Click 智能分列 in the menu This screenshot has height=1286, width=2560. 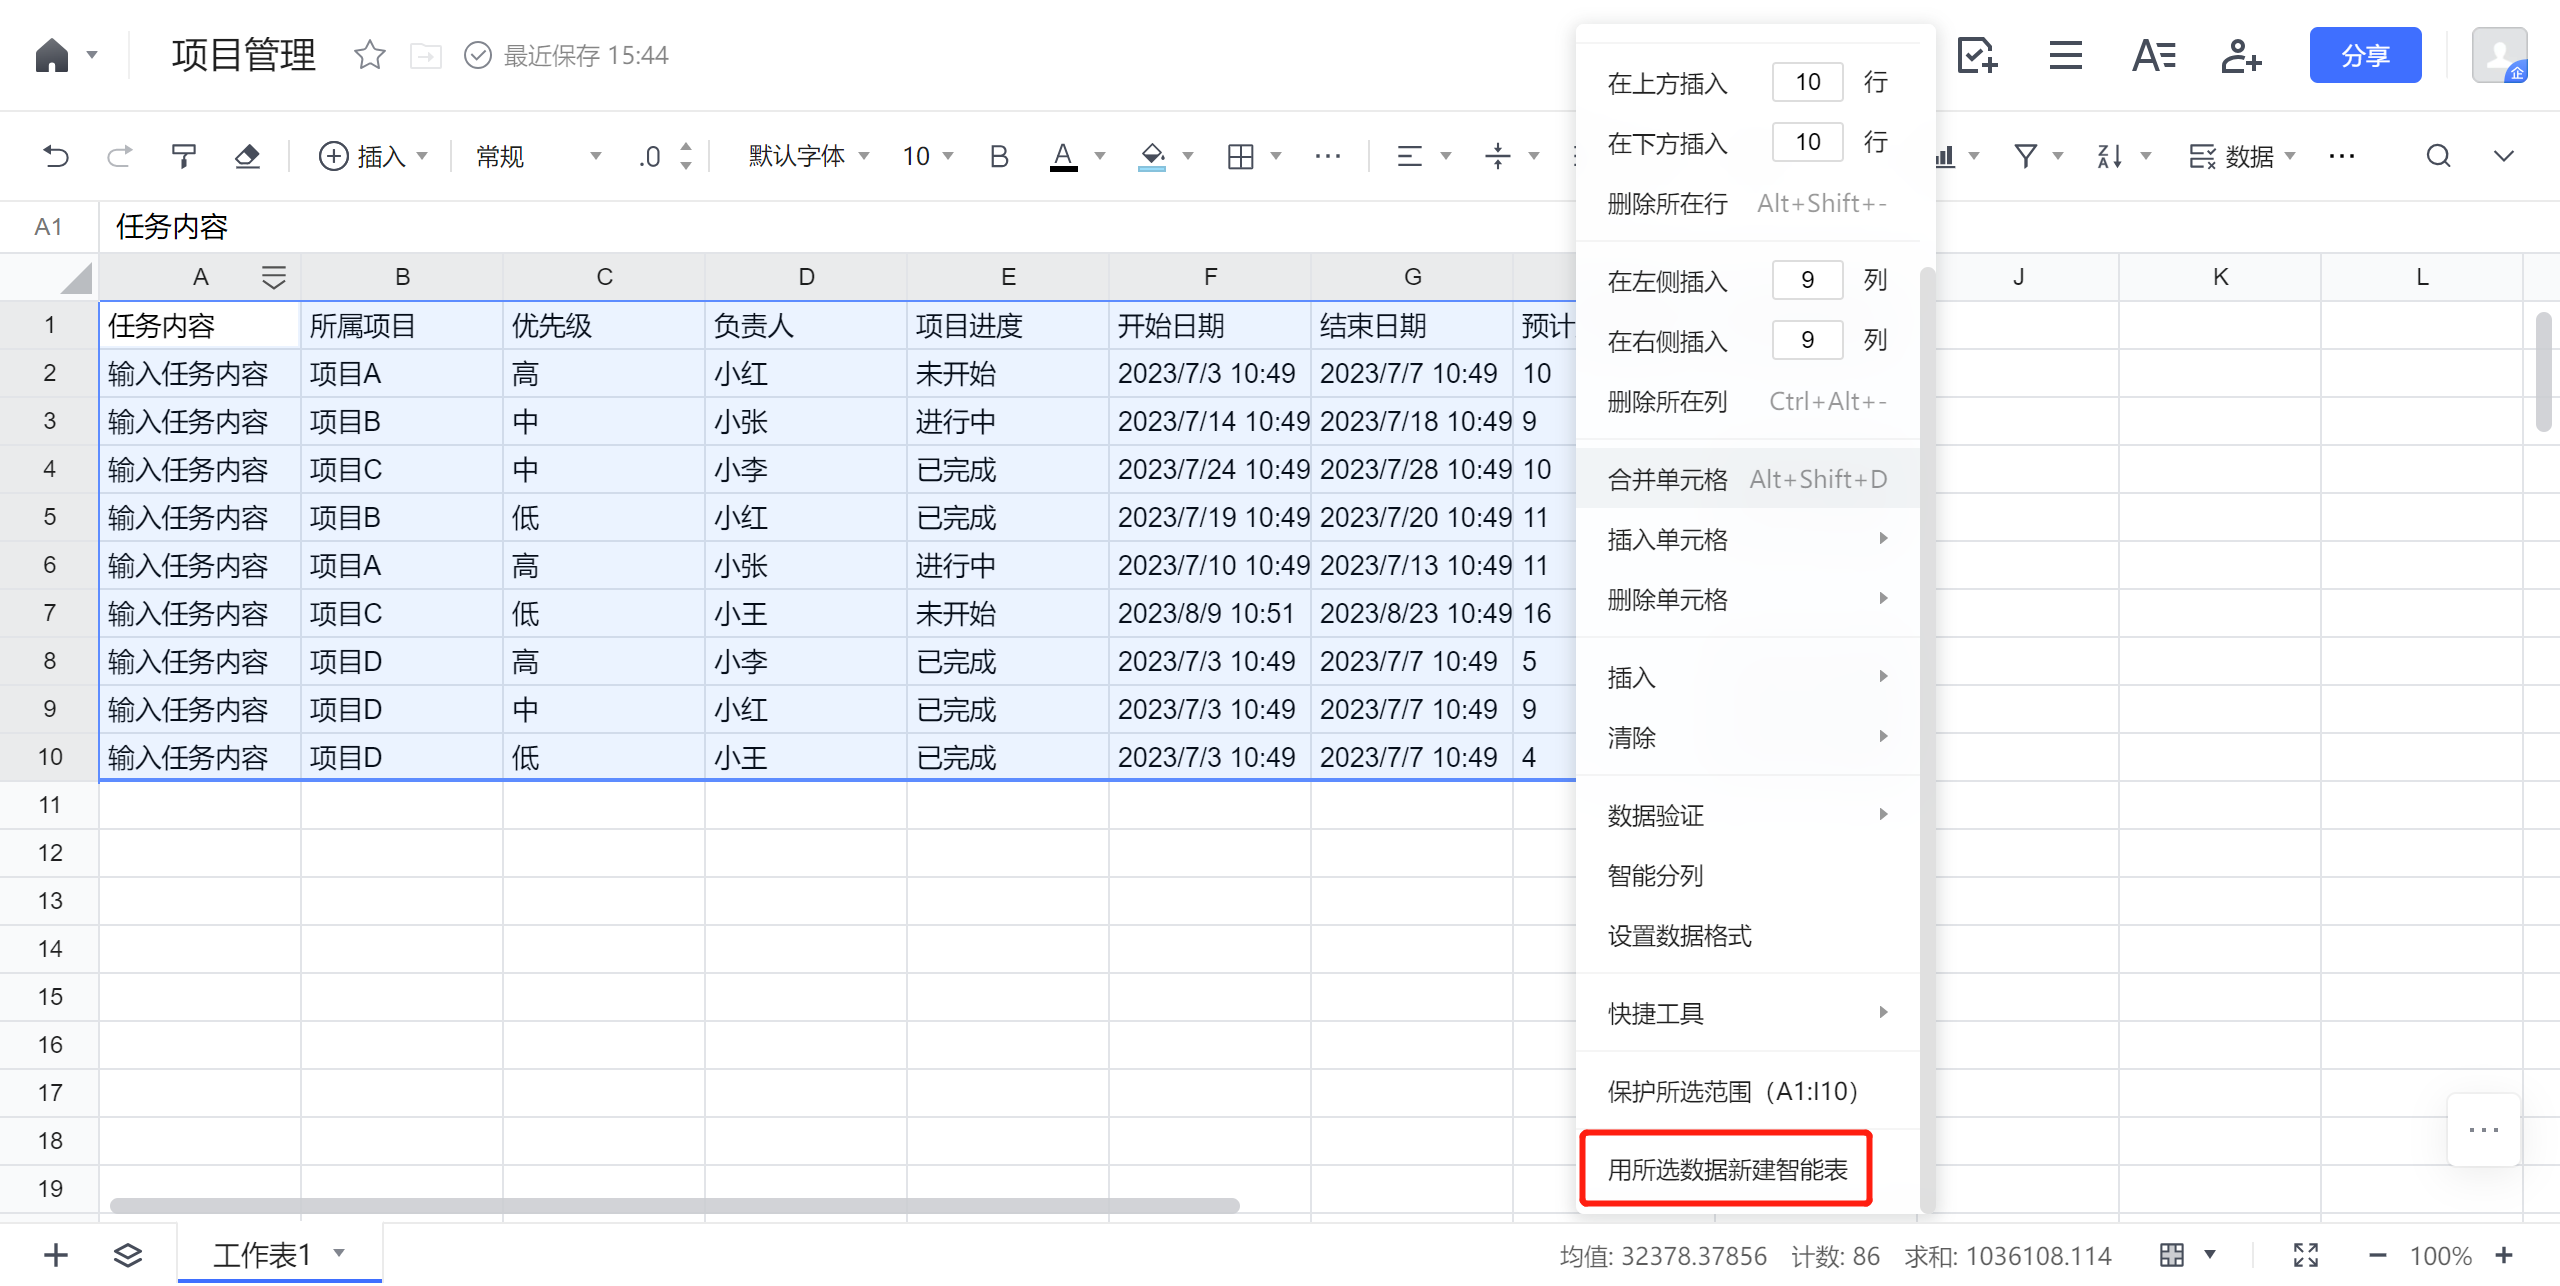pos(1655,875)
